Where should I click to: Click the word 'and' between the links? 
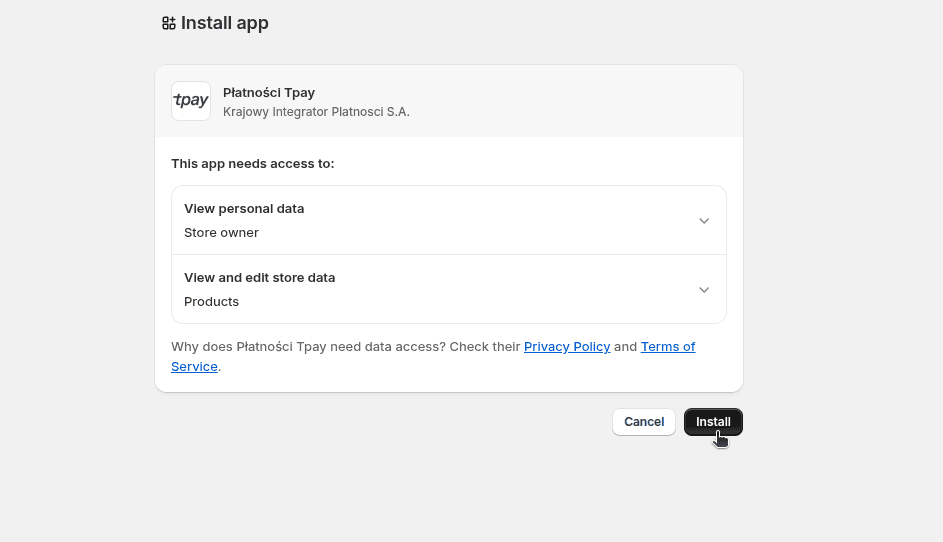[625, 346]
